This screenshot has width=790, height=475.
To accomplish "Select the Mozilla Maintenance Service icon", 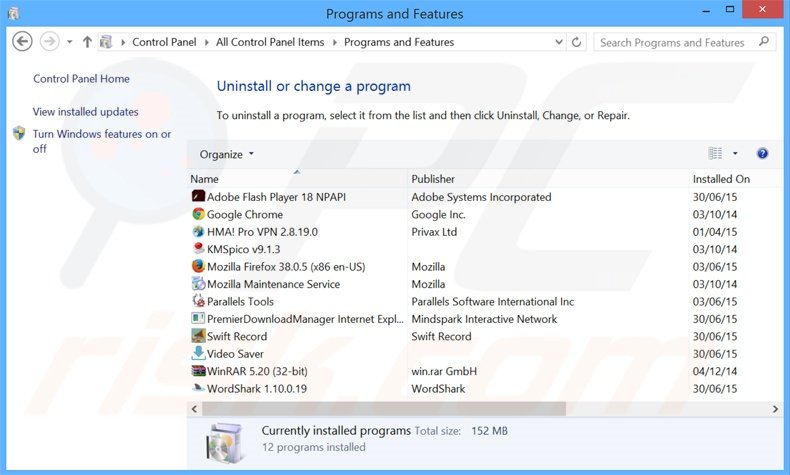I will (x=199, y=284).
